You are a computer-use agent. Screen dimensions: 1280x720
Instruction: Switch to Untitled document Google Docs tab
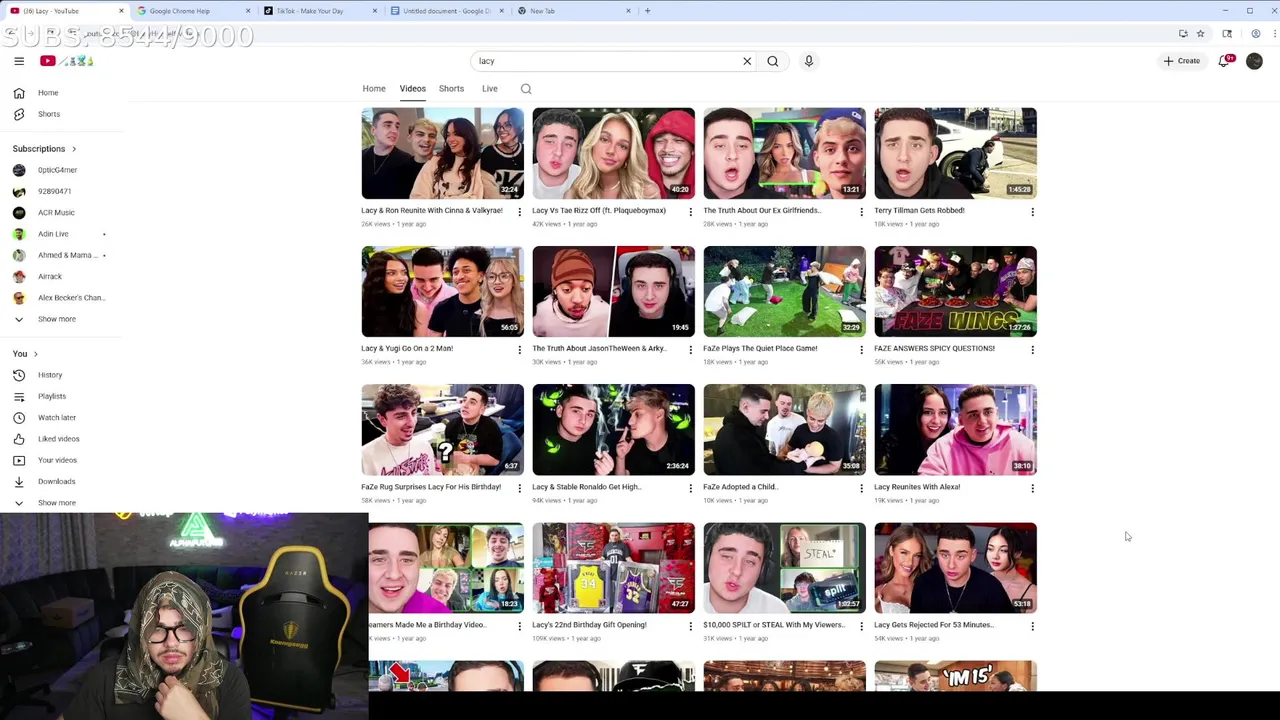click(446, 11)
